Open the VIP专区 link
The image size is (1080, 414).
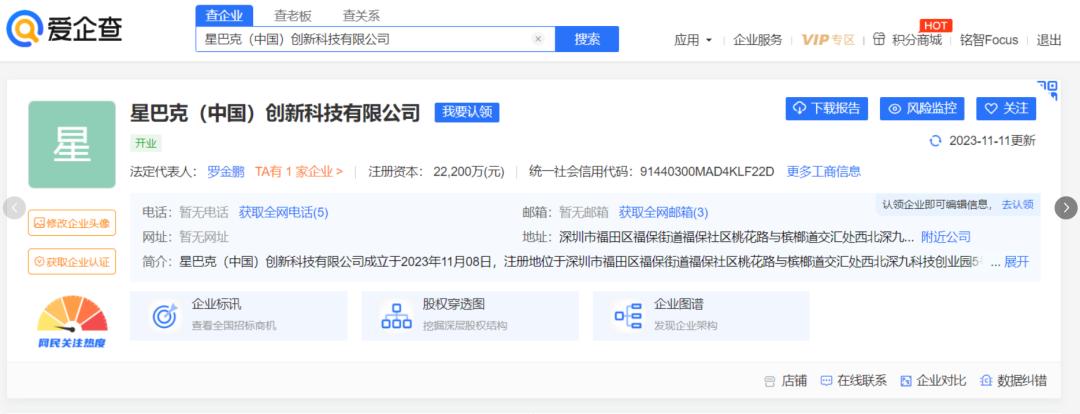828,40
